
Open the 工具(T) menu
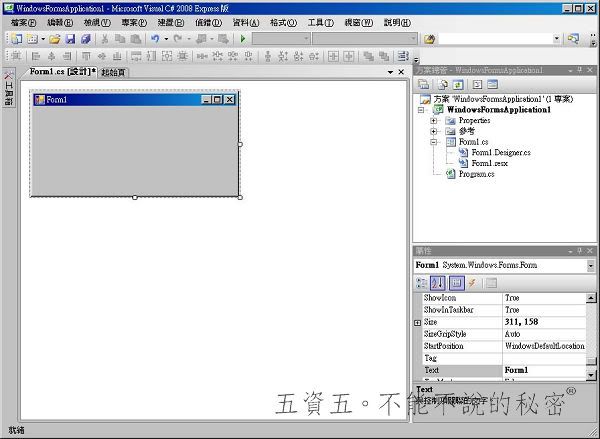click(x=320, y=22)
